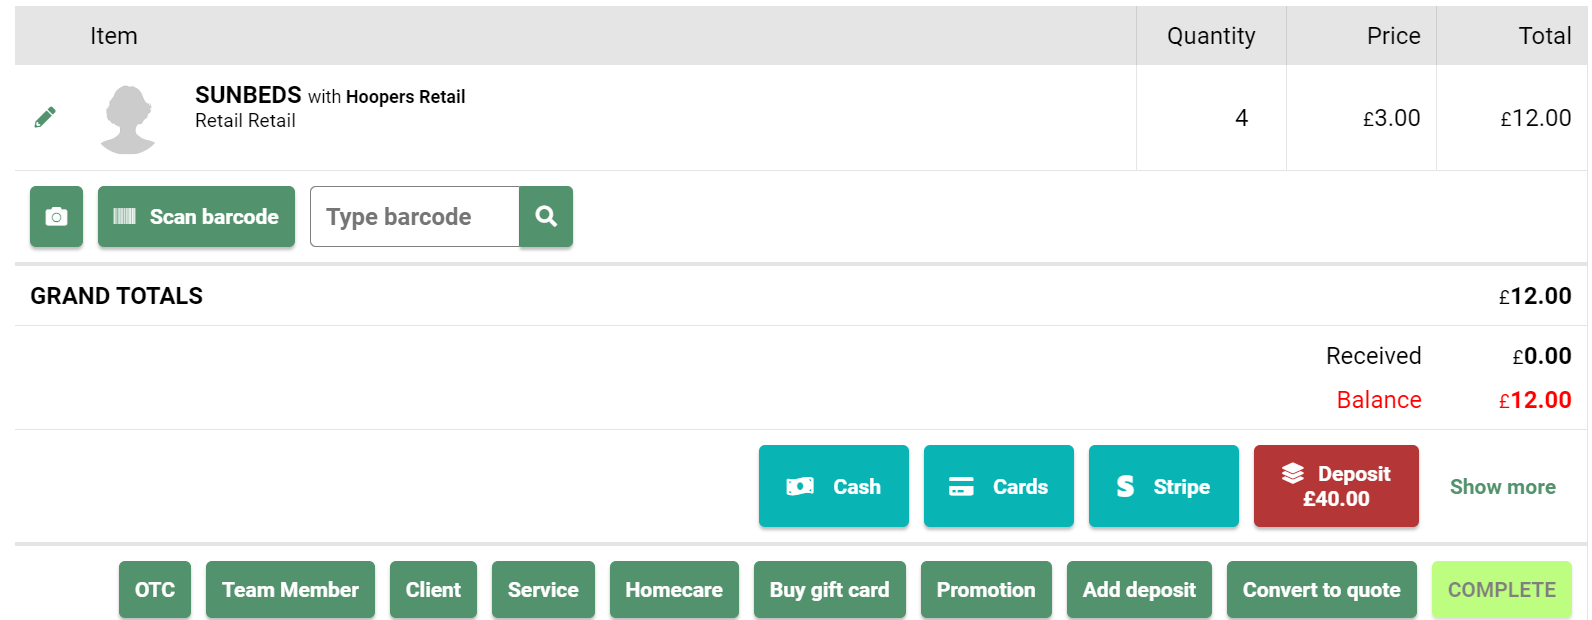The width and height of the screenshot is (1592, 620).
Task: Choose the Cards payment option
Action: coord(999,486)
